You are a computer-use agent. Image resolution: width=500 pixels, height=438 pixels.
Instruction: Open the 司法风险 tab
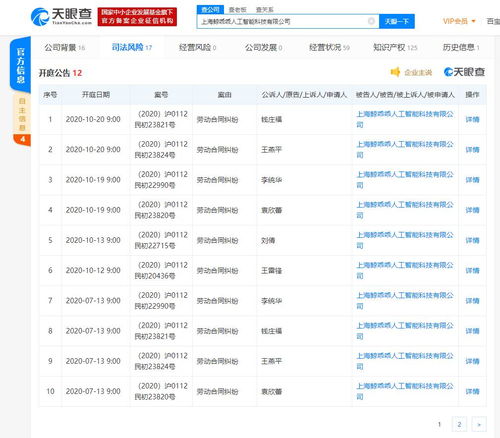(132, 47)
